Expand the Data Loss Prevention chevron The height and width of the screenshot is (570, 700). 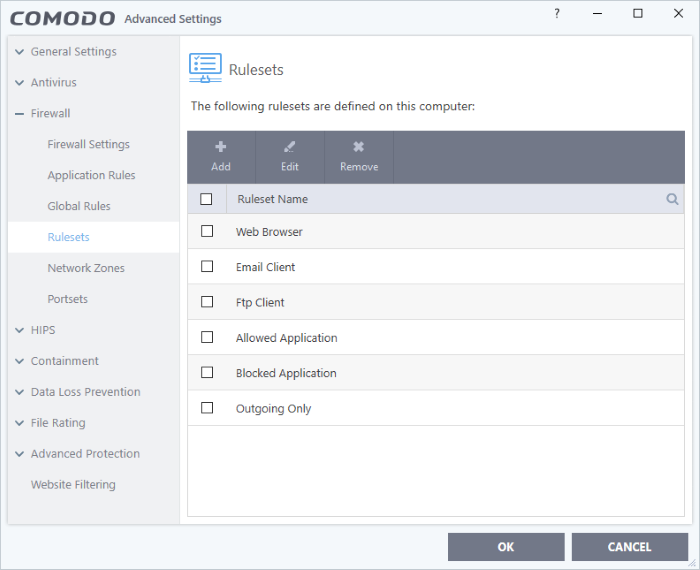point(19,392)
